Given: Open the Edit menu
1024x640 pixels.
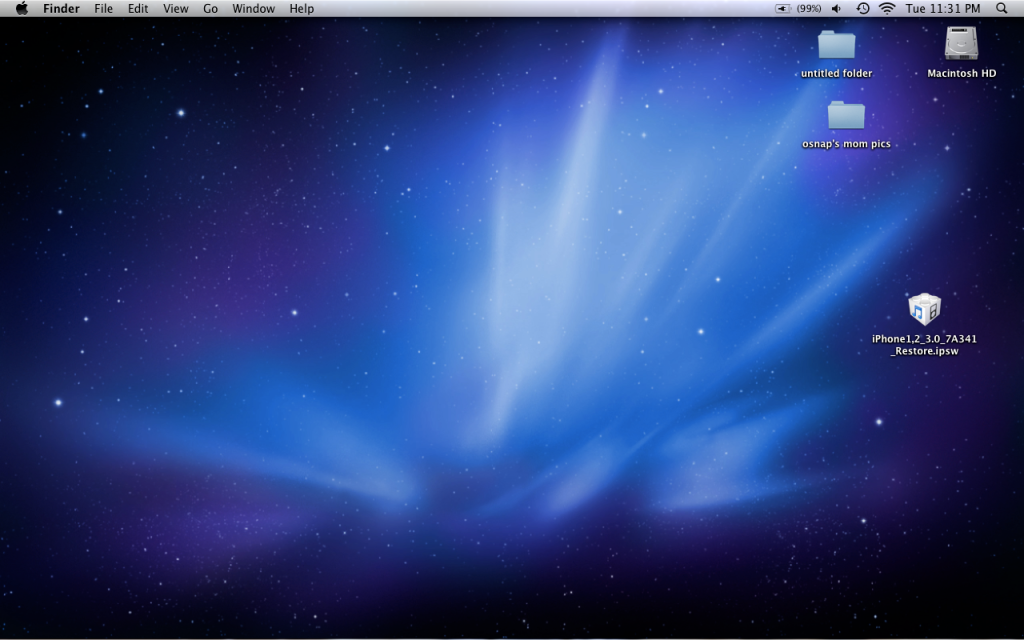Looking at the screenshot, I should click(x=138, y=9).
